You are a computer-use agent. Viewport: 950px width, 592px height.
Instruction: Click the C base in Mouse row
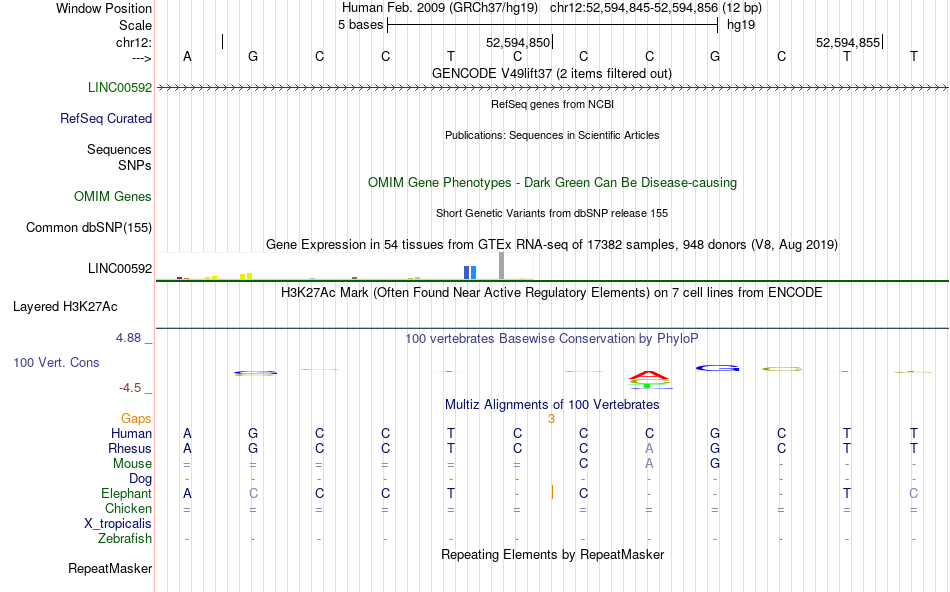click(x=583, y=464)
